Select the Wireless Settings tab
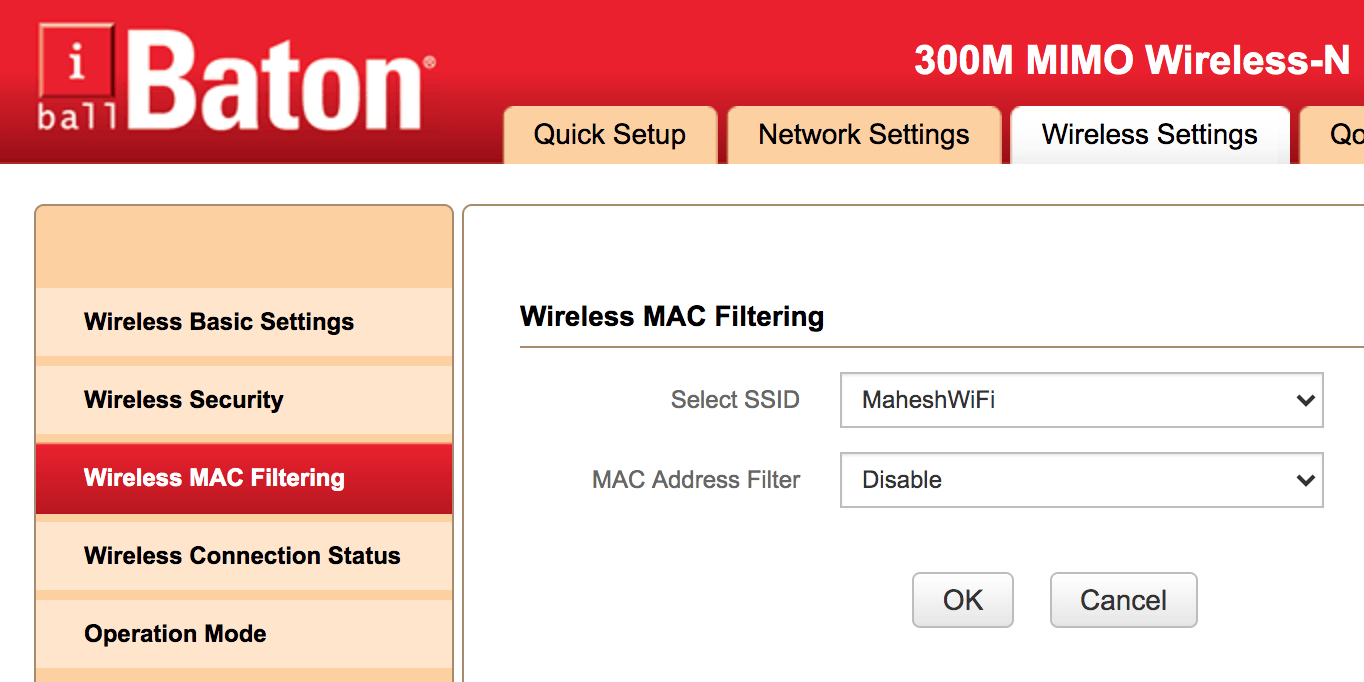This screenshot has width=1364, height=682. (x=1149, y=135)
